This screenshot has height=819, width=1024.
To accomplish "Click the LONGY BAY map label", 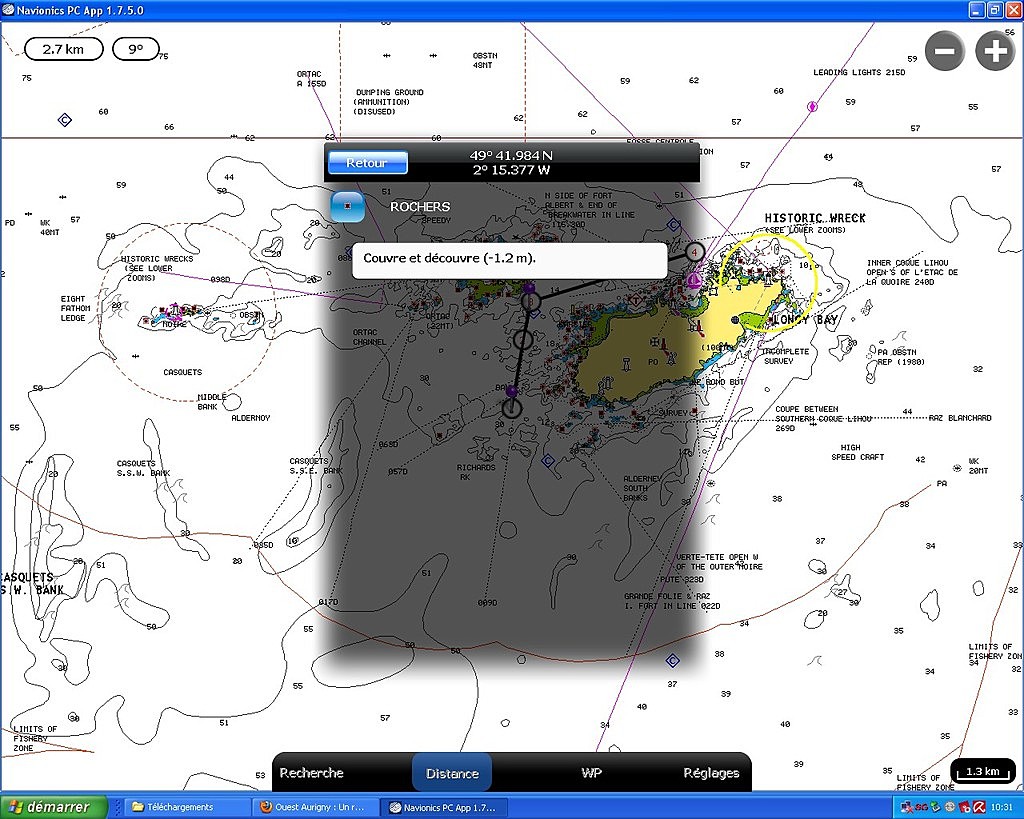I will 805,319.
